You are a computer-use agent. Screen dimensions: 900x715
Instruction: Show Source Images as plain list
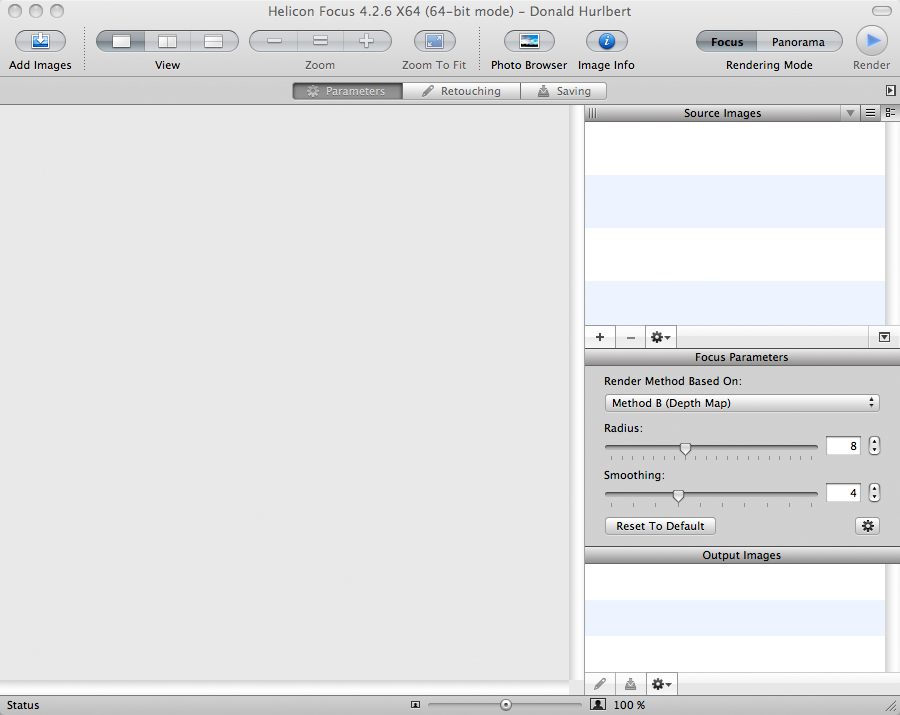(x=870, y=113)
